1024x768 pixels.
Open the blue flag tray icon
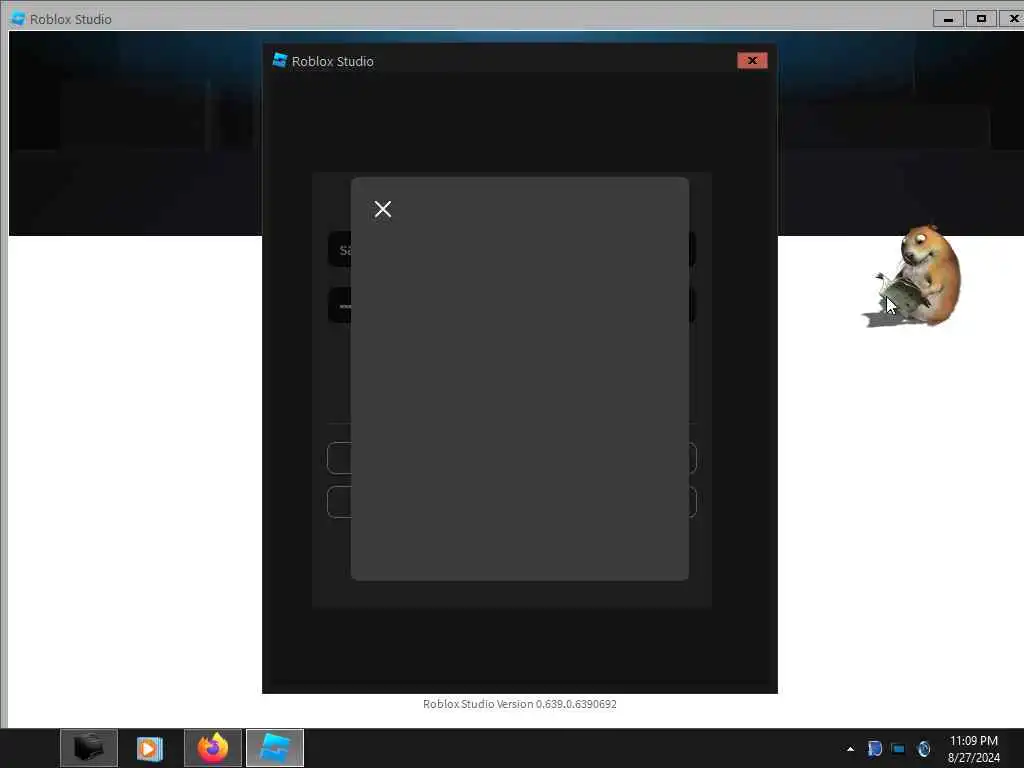click(874, 748)
